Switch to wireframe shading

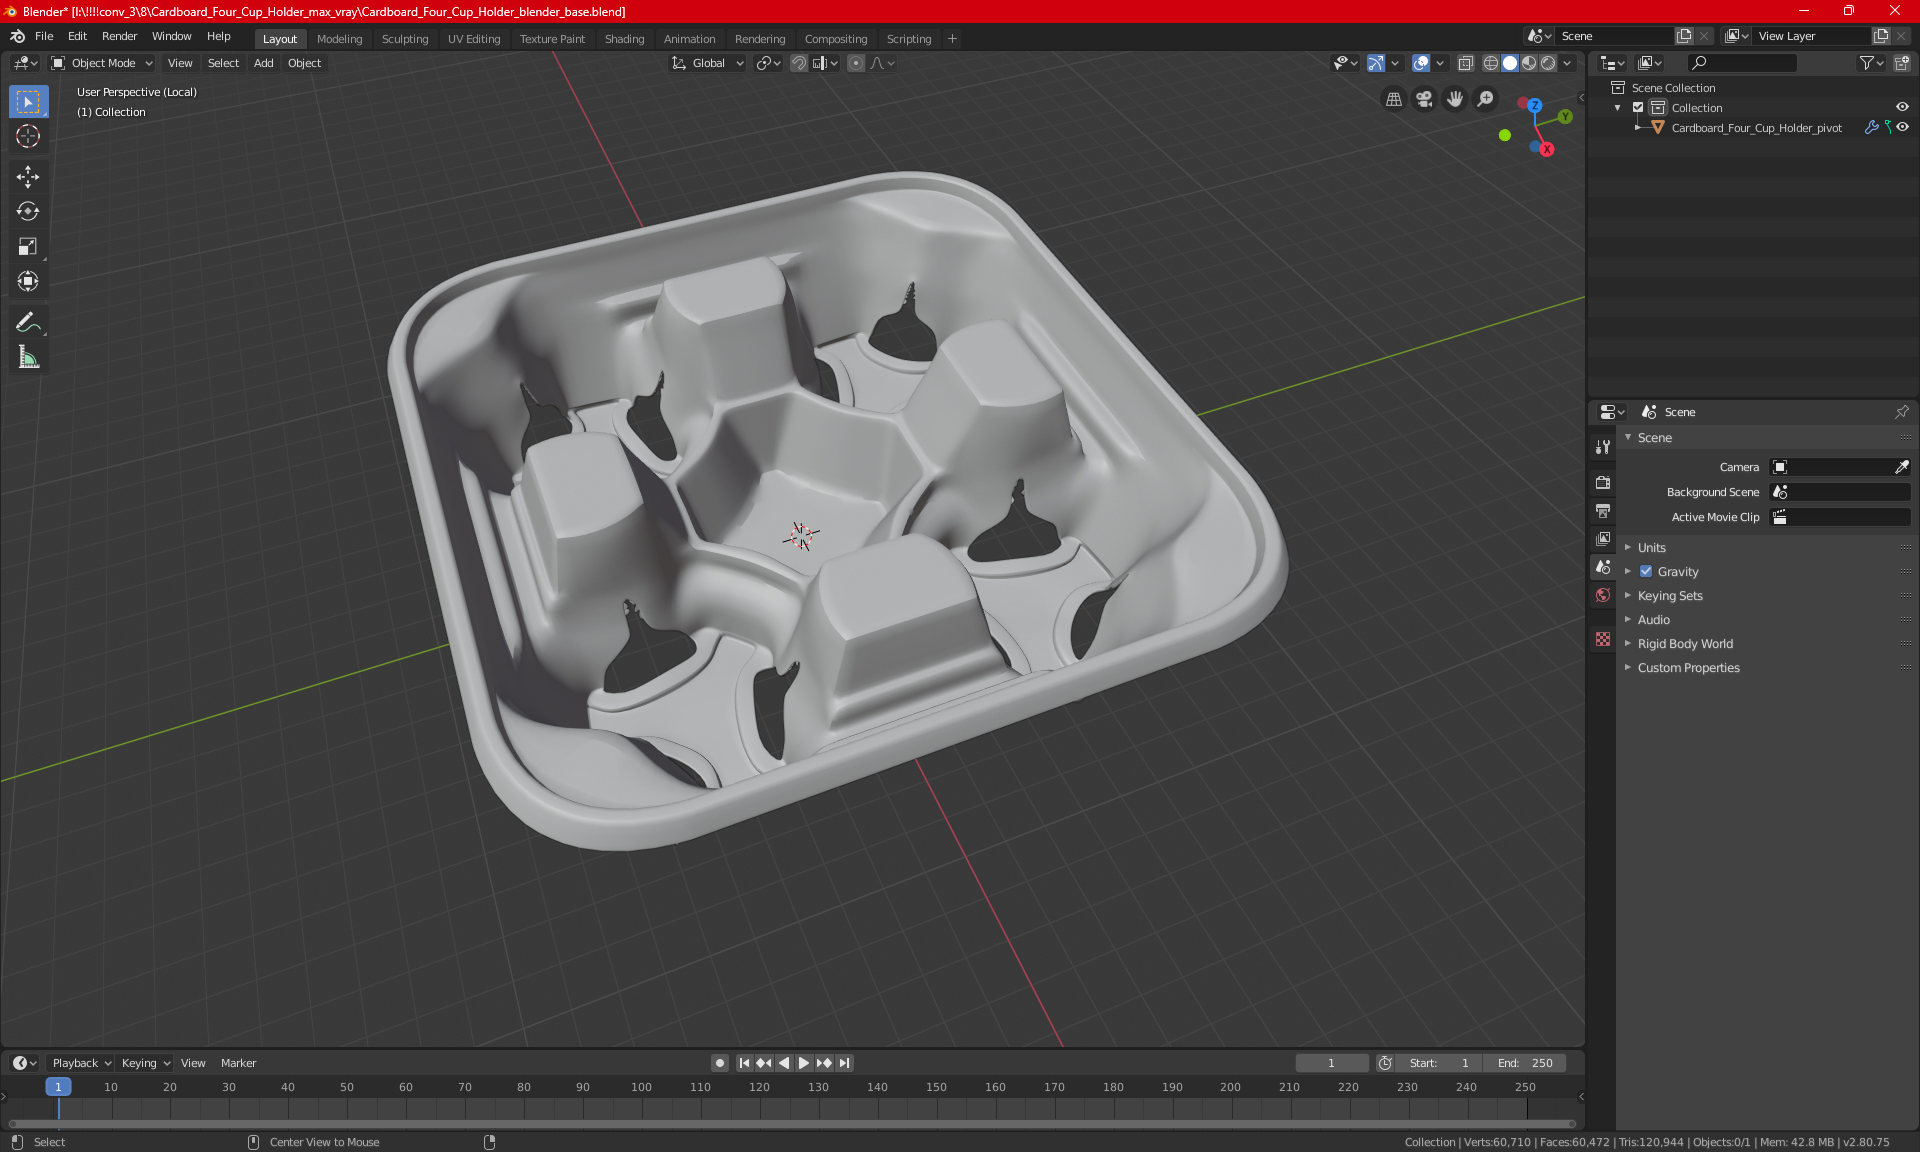[x=1490, y=63]
